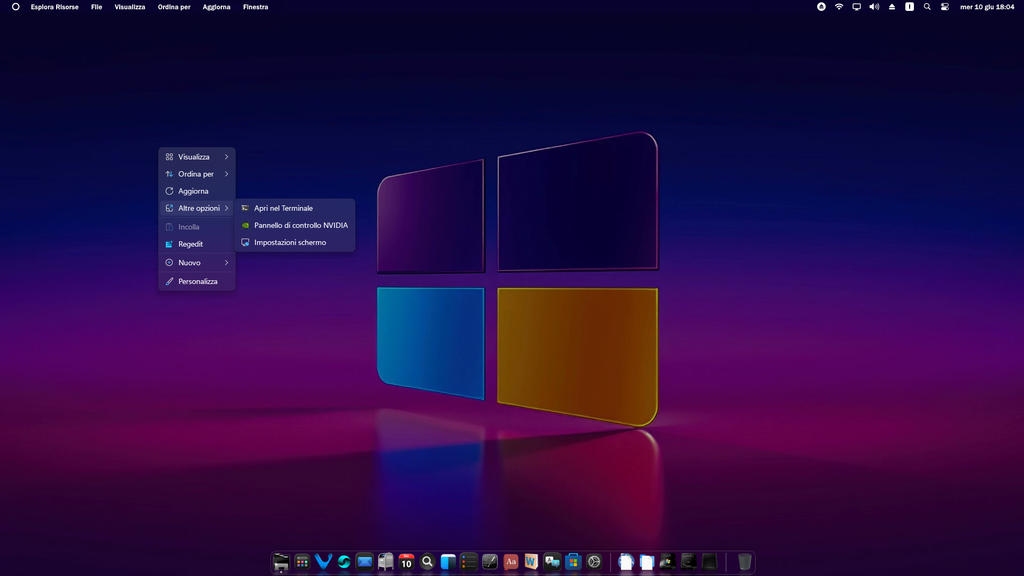1024x576 pixels.
Task: Expand the Ordina per context submenu
Action: point(197,174)
